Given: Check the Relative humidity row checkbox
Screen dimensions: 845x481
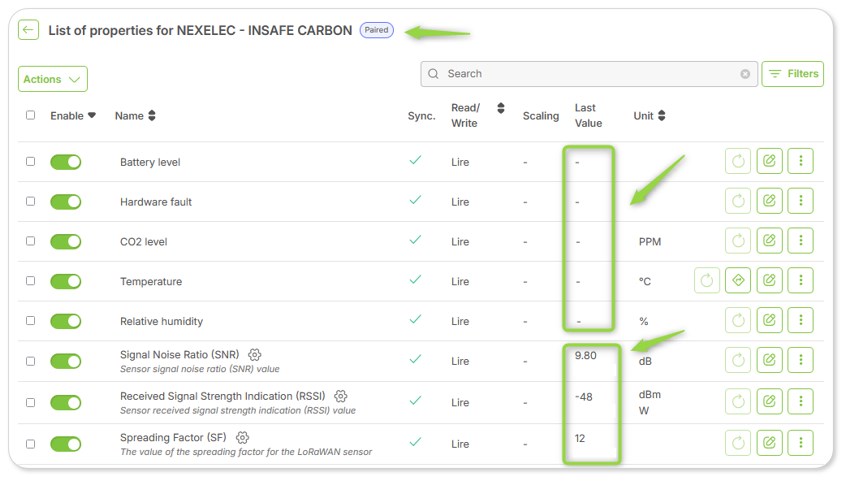Looking at the screenshot, I should pyautogui.click(x=31, y=321).
